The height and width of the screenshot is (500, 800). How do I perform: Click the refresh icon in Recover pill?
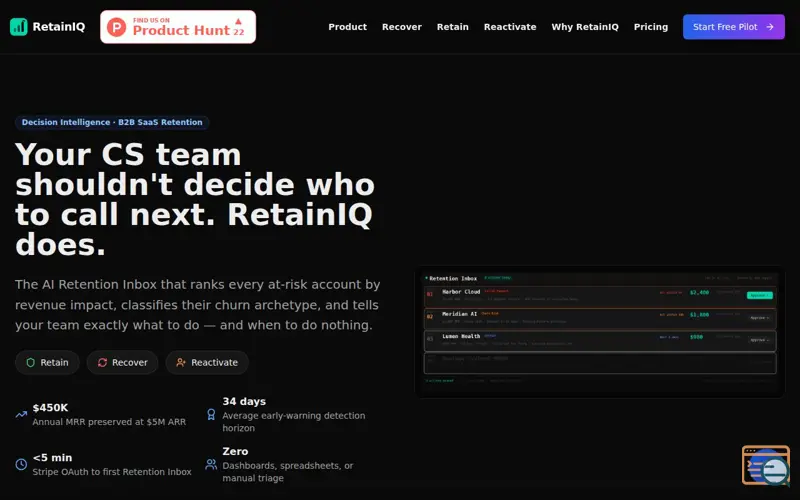103,362
